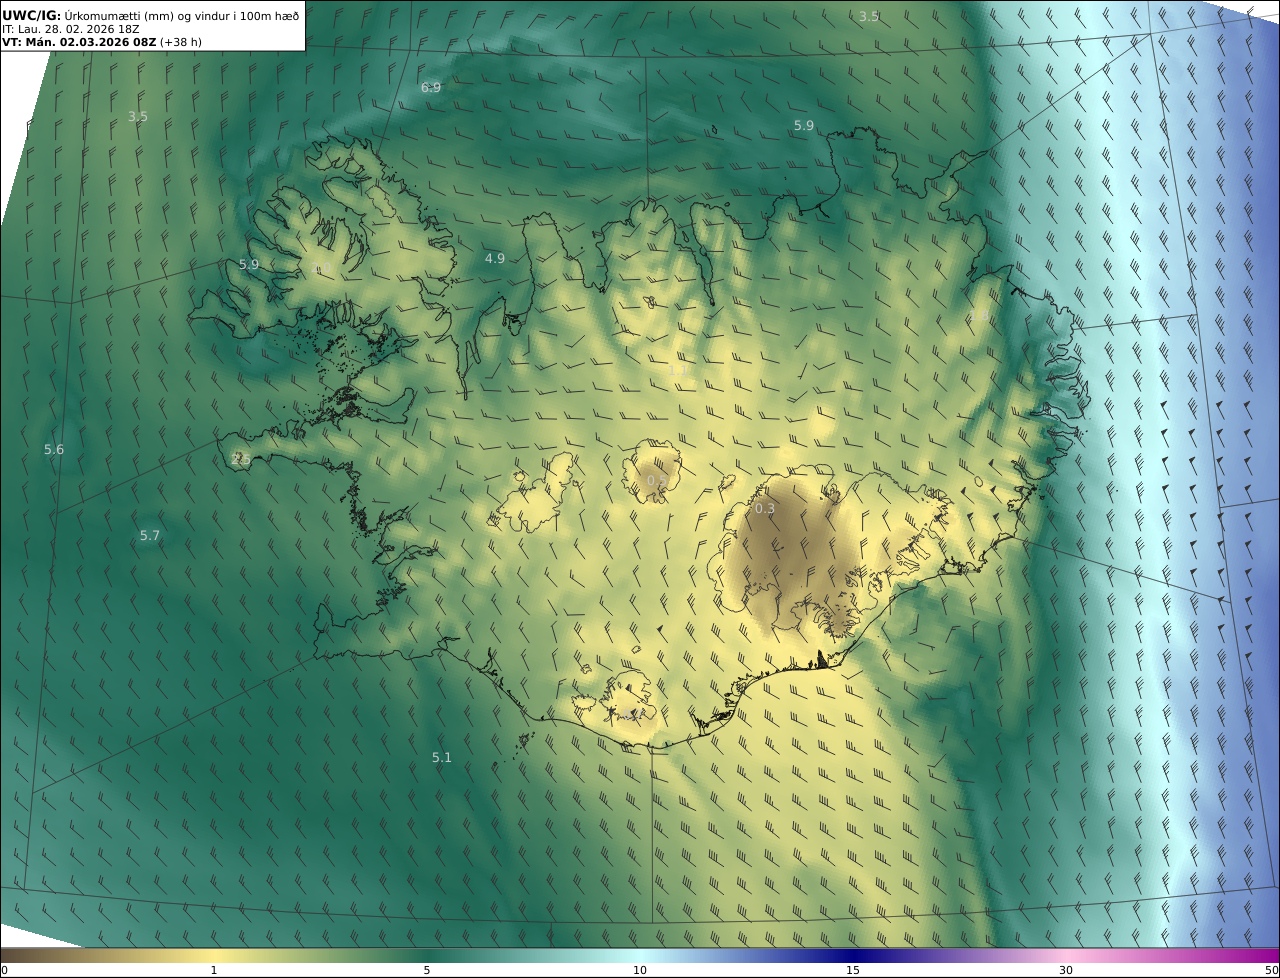Viewport: 1280px width, 978px height.
Task: Click the '6.9' value label on the map
Action: coord(431,87)
